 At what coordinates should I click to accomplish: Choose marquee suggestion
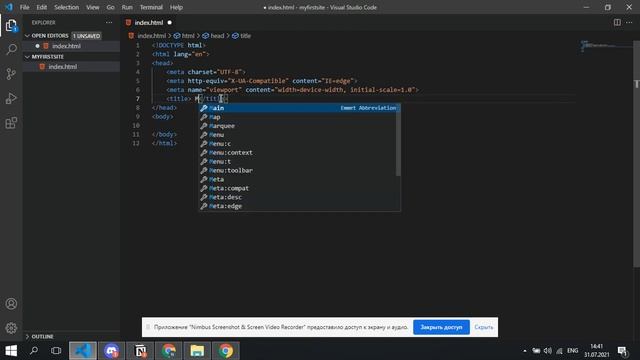pyautogui.click(x=298, y=126)
